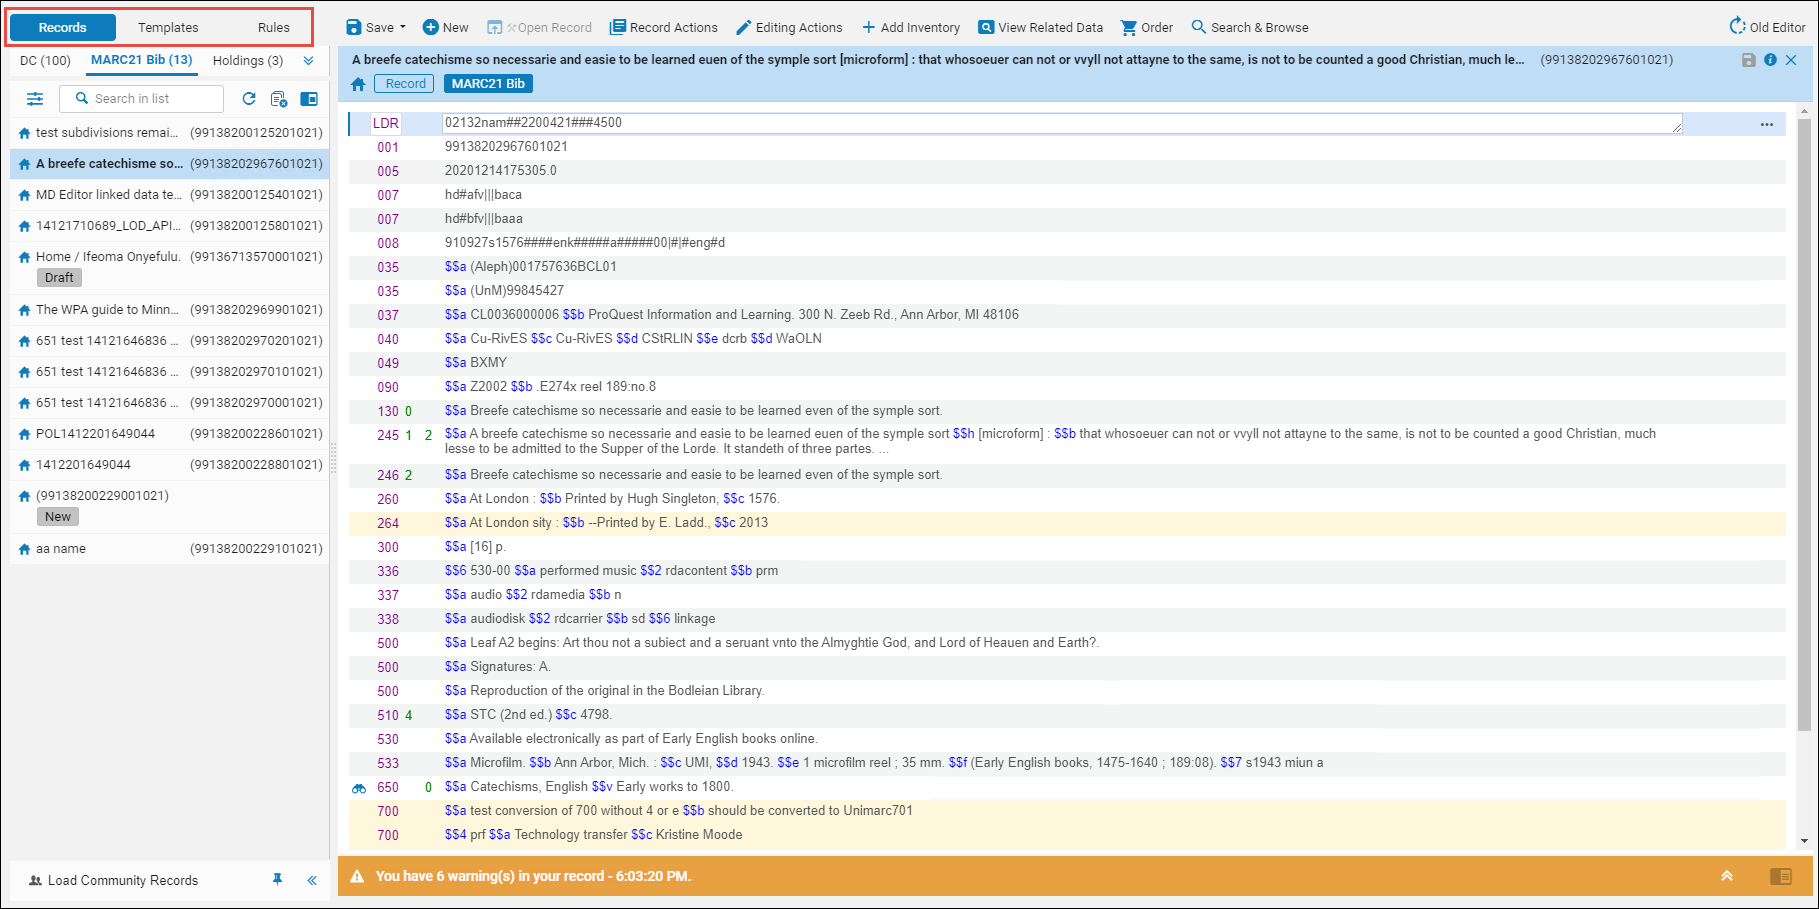Close the open record editor
The width and height of the screenshot is (1819, 909).
[1791, 60]
